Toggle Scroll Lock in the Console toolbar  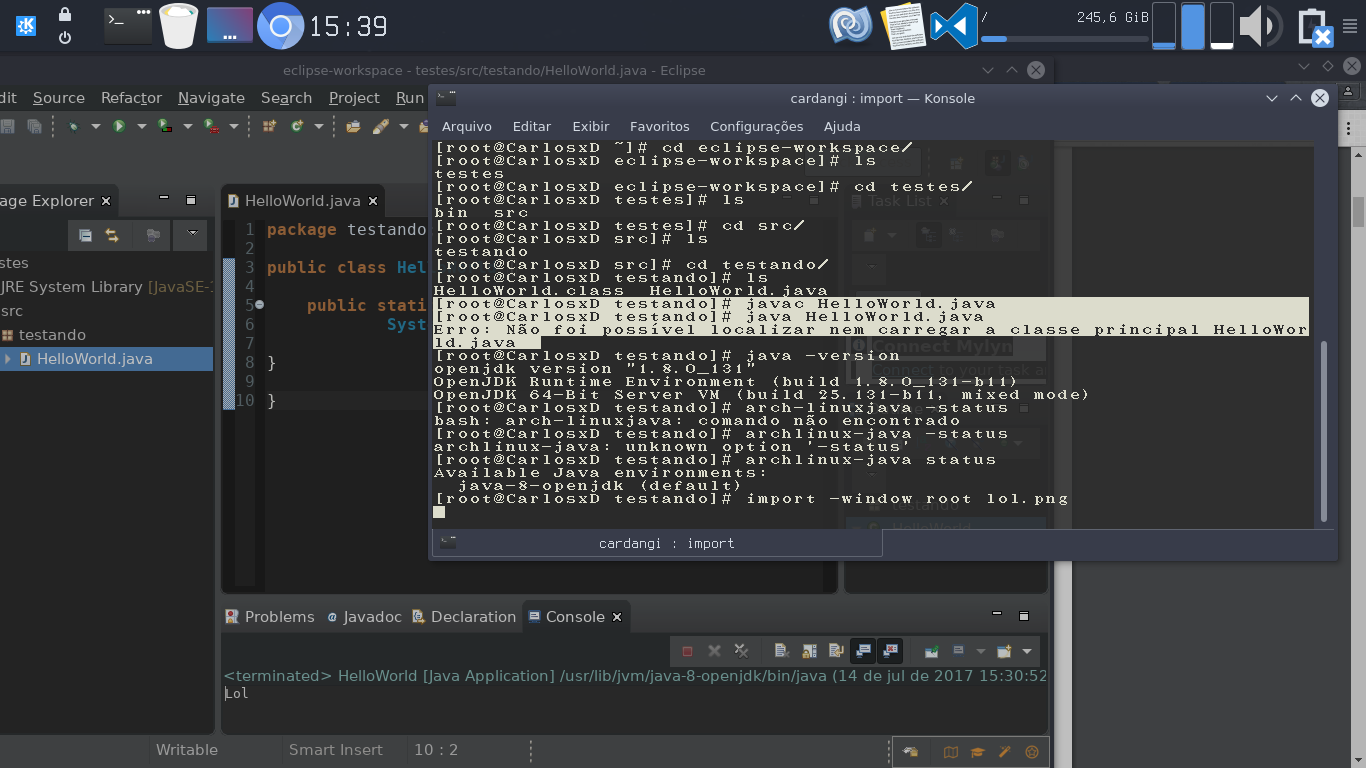point(808,651)
